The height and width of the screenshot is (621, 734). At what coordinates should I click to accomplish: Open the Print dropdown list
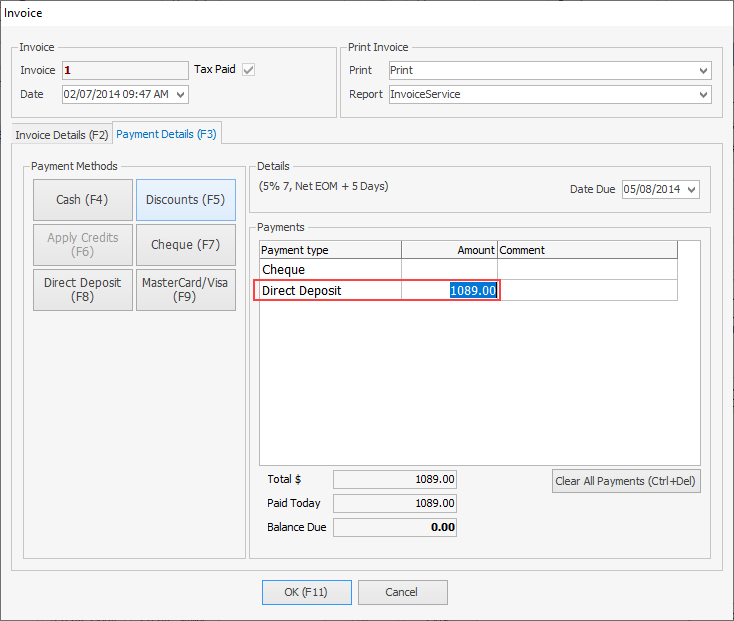tap(703, 71)
